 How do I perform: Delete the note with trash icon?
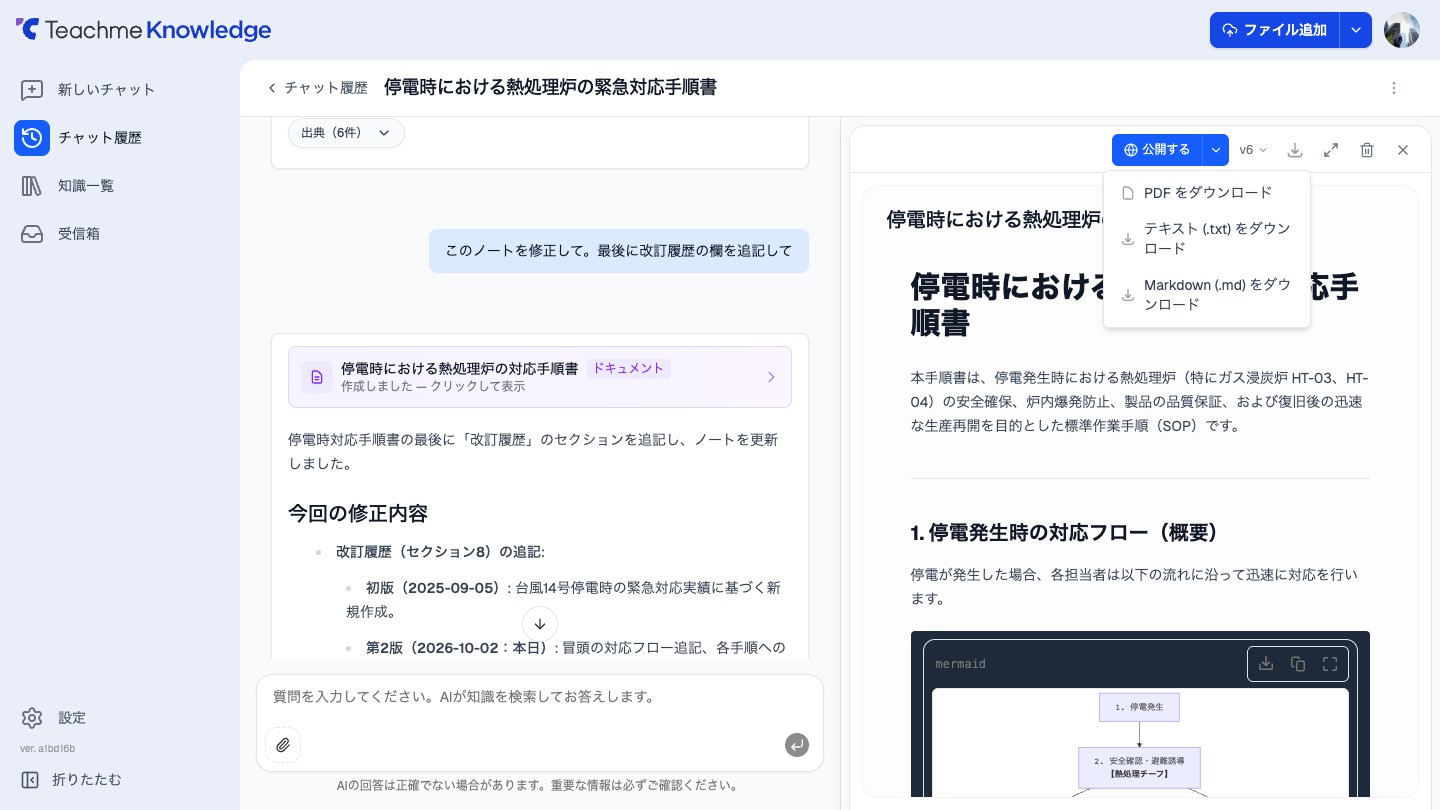(1367, 150)
